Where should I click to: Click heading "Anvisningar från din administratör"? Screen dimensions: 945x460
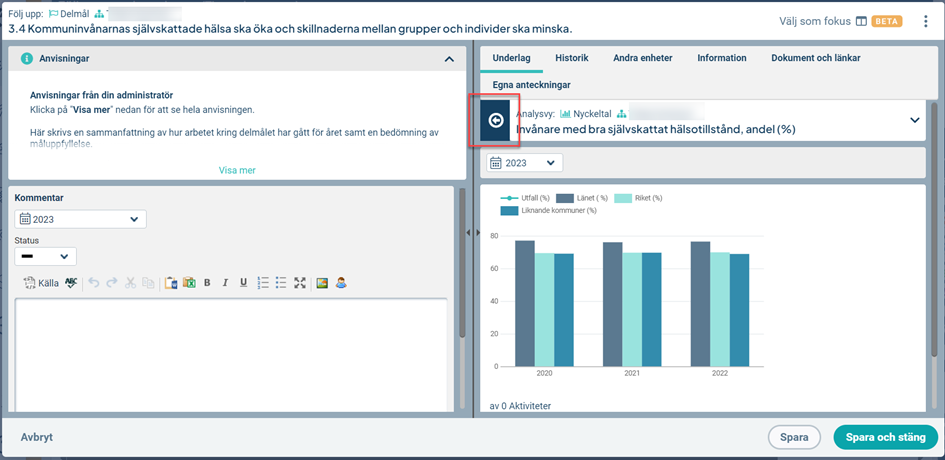pyautogui.click(x=102, y=95)
